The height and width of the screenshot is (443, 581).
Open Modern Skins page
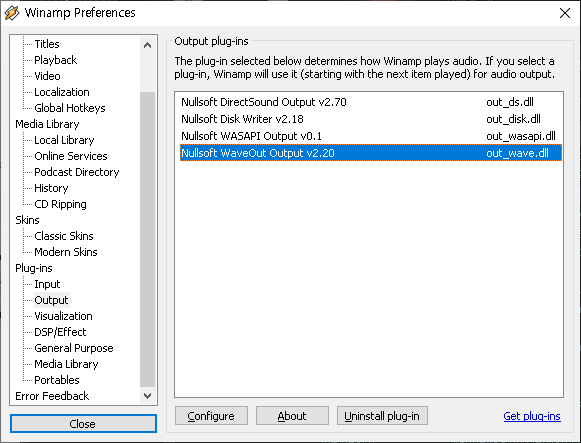[x=66, y=252]
